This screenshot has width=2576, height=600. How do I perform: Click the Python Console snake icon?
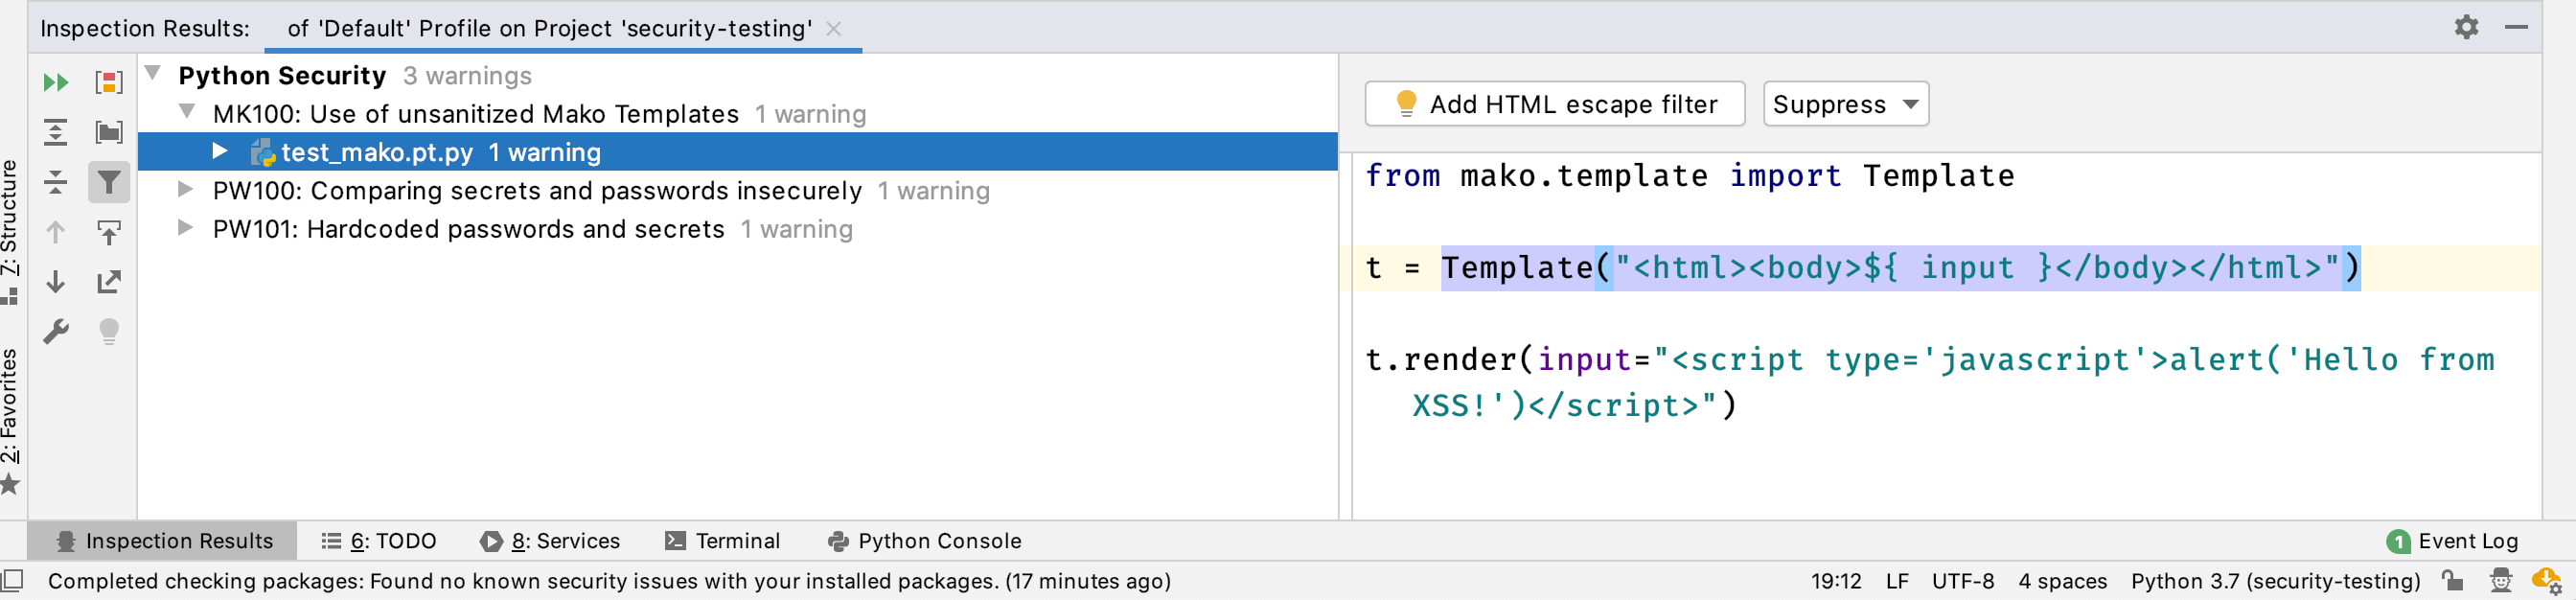(838, 541)
